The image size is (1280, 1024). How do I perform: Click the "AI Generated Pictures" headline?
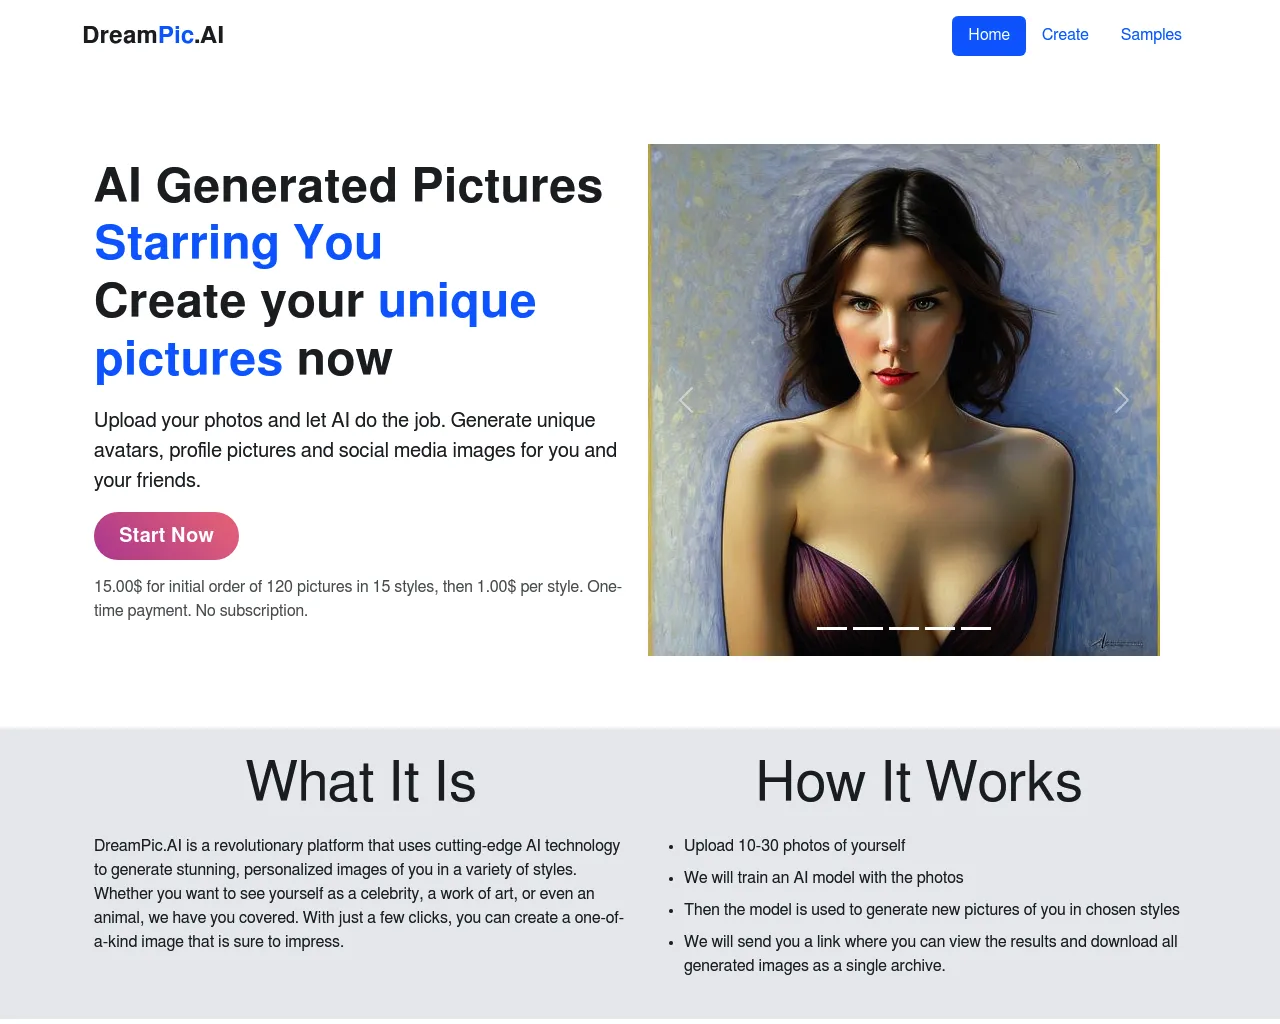[348, 186]
